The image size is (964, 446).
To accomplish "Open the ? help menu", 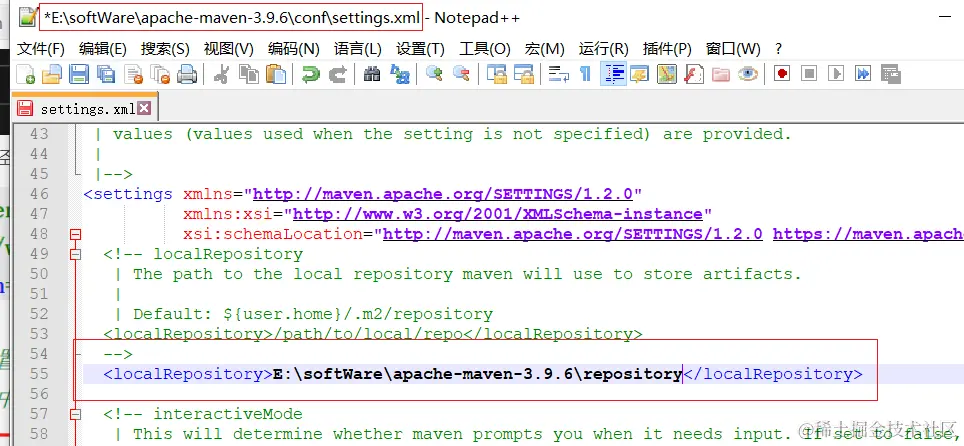I will click(778, 49).
